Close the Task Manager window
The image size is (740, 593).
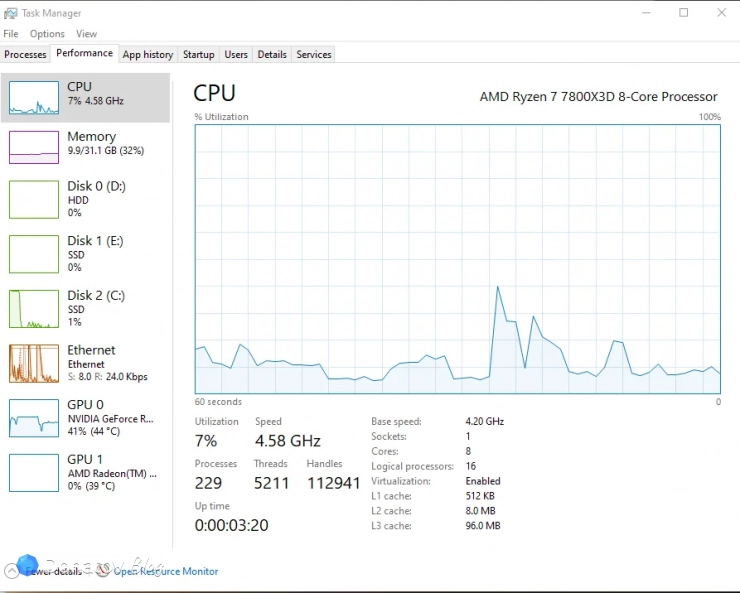point(722,13)
